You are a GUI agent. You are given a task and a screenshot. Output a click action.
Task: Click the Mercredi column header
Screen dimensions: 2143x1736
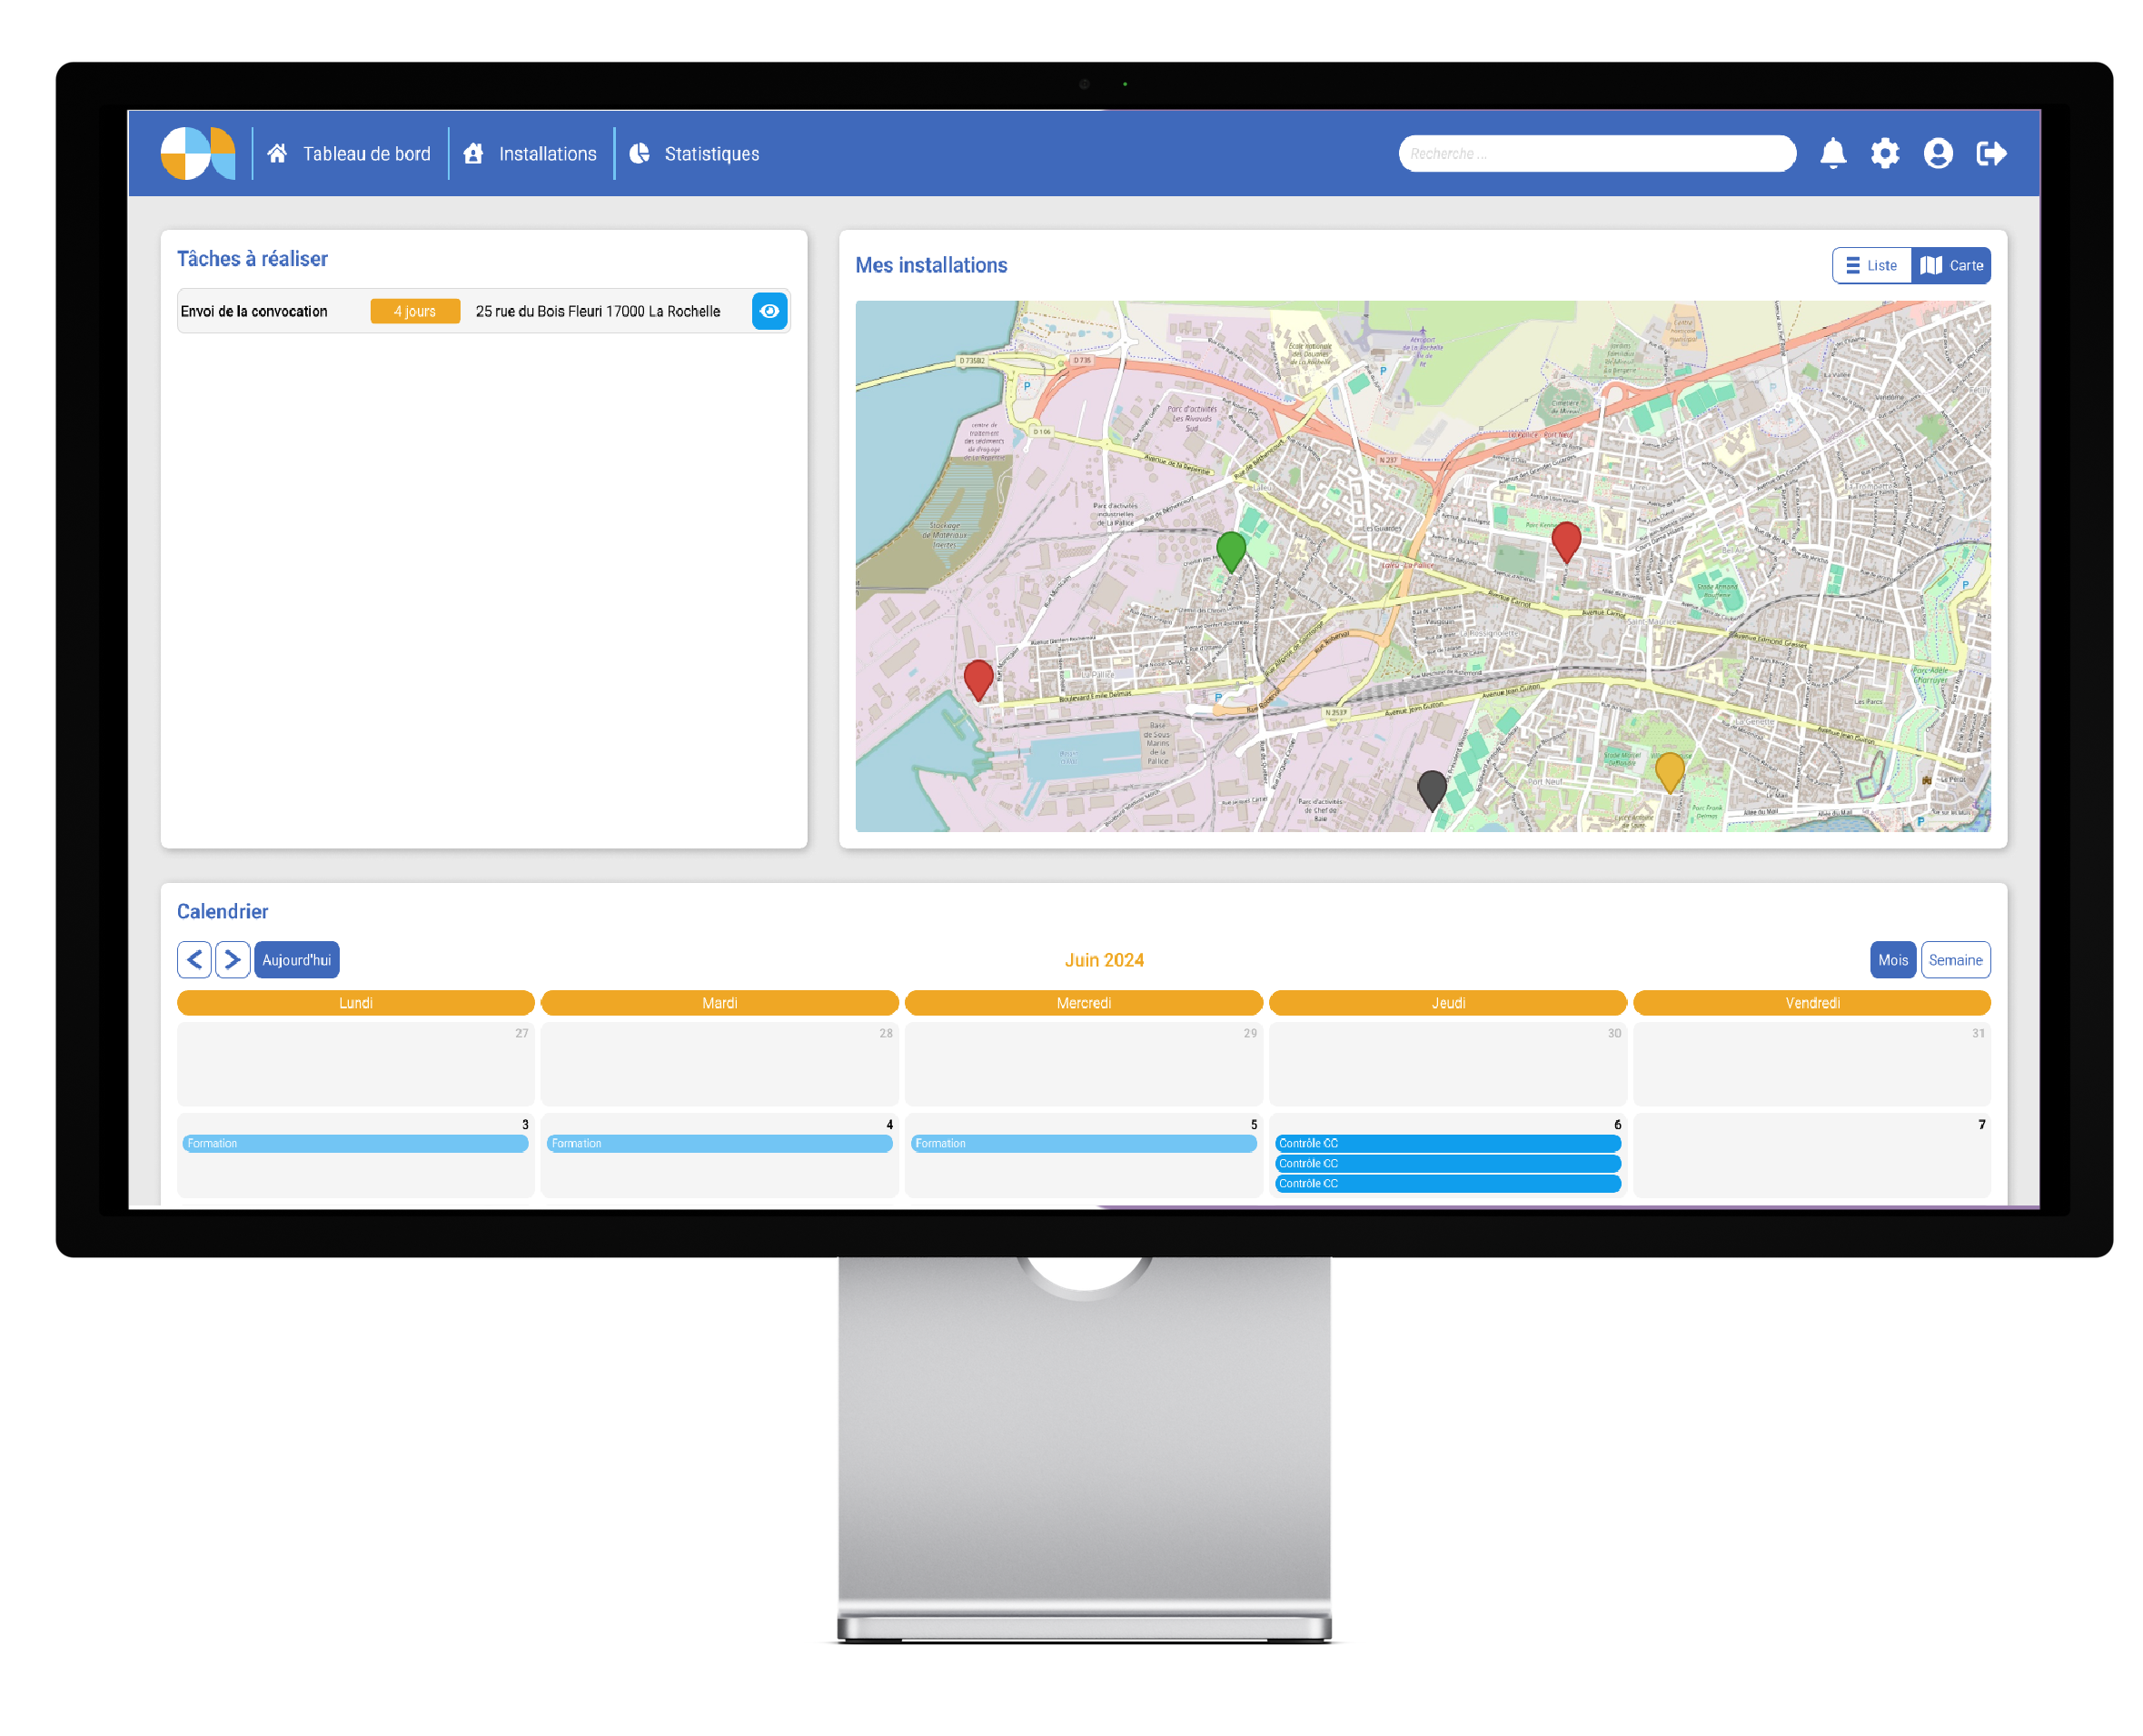pyautogui.click(x=1082, y=1001)
